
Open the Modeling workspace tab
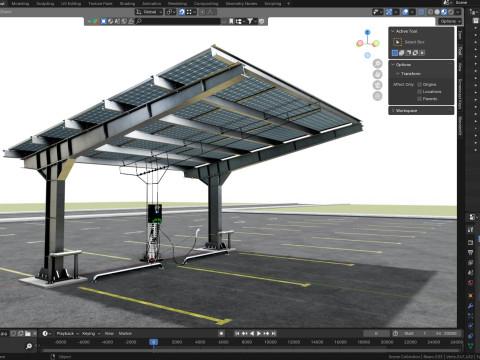(x=20, y=4)
